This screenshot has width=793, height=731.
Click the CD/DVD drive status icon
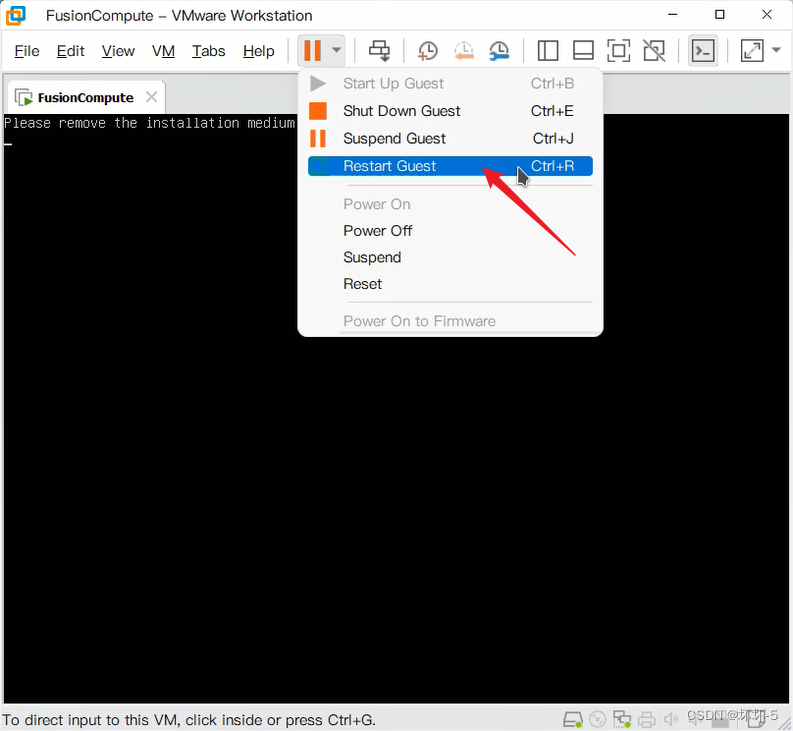(x=597, y=719)
